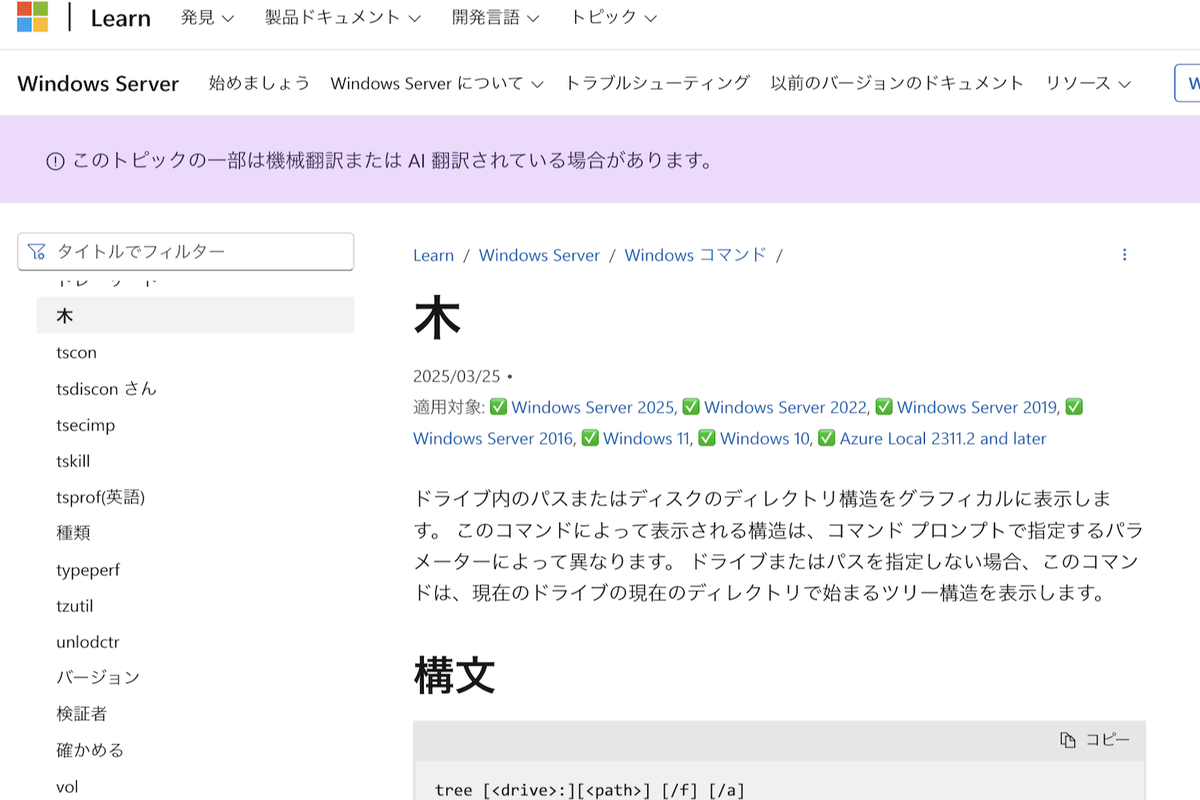This screenshot has width=1200, height=800.
Task: Open the more actions kebab menu
Action: (1124, 254)
